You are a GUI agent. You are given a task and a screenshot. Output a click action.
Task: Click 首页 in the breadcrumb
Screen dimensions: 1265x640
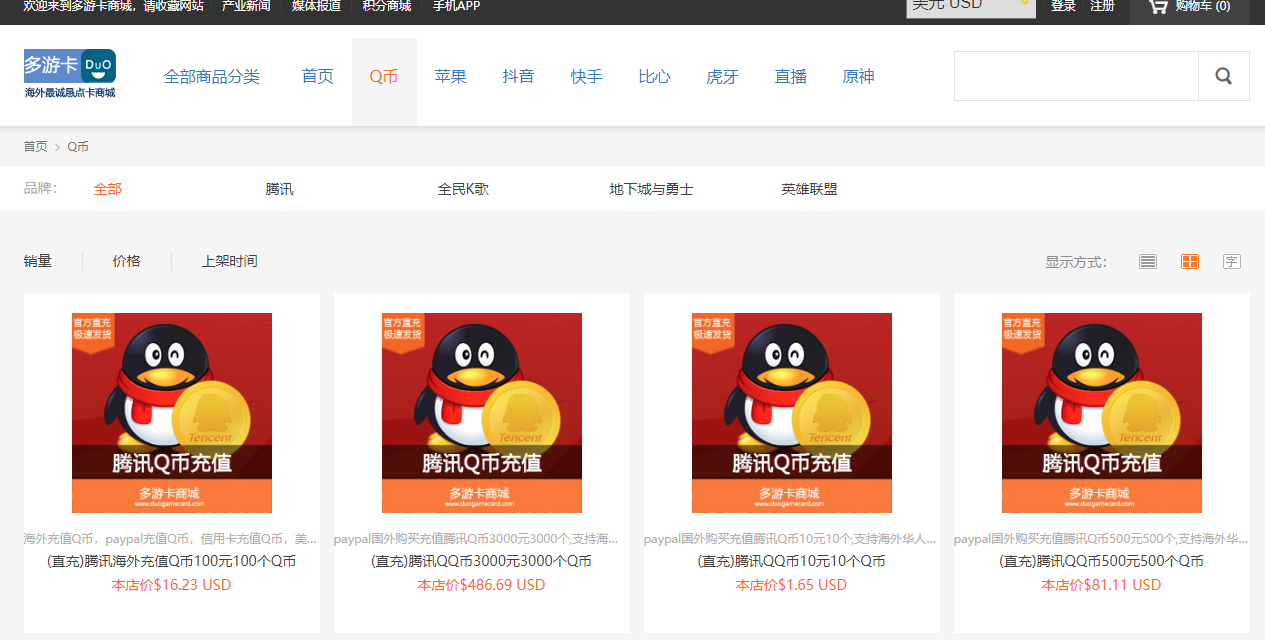point(36,147)
